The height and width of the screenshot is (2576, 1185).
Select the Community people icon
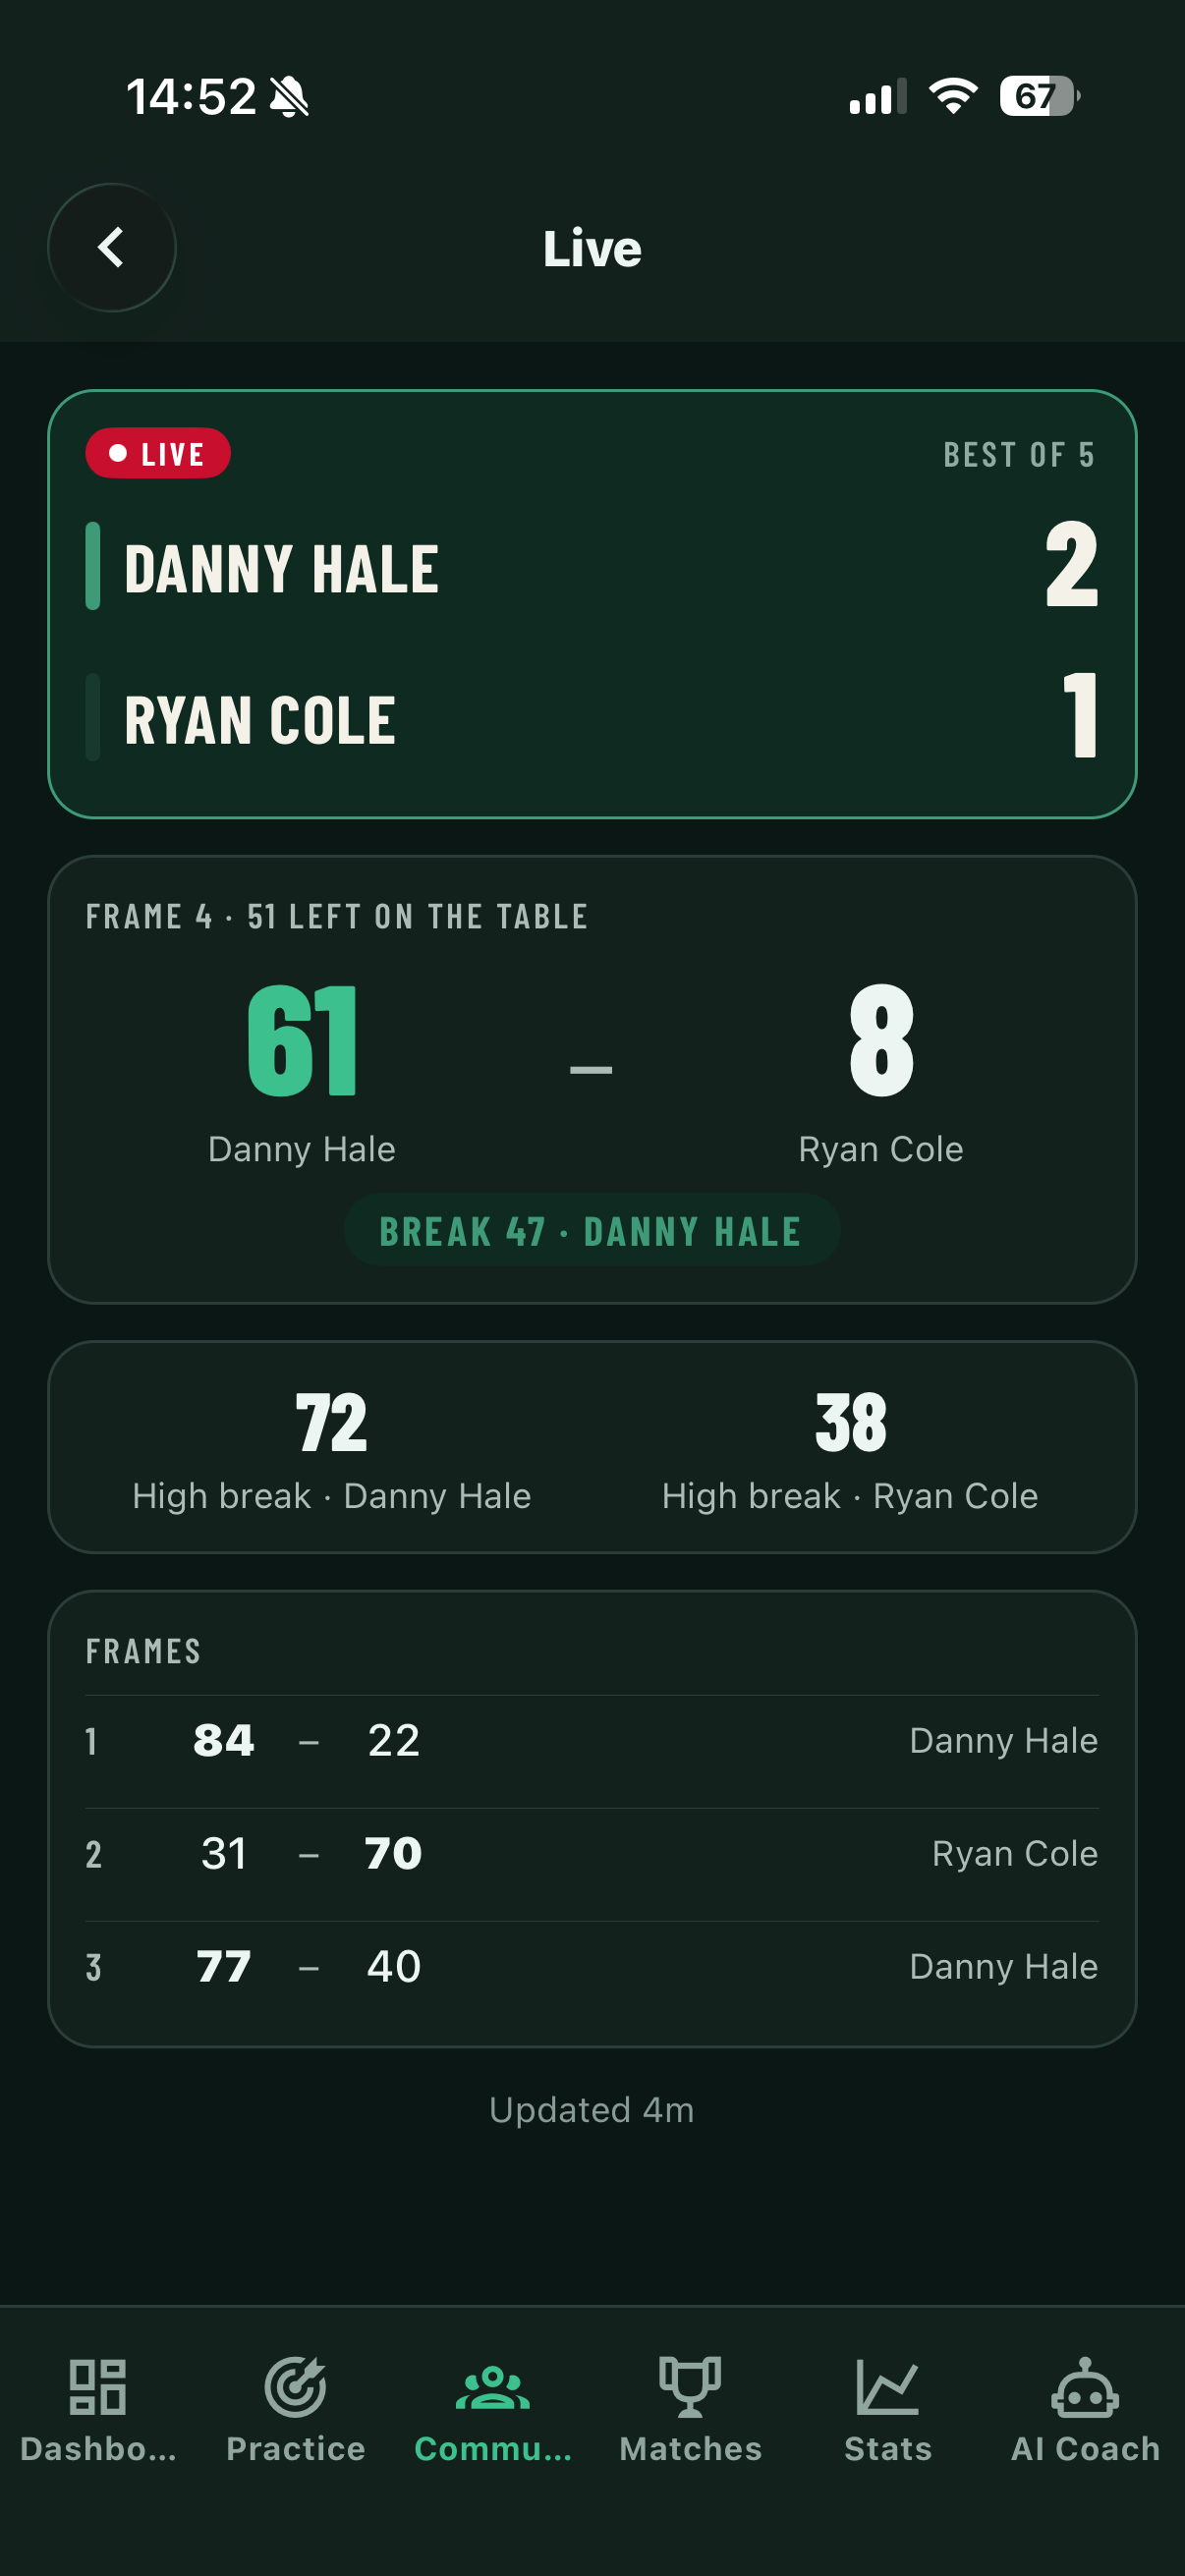(493, 2387)
